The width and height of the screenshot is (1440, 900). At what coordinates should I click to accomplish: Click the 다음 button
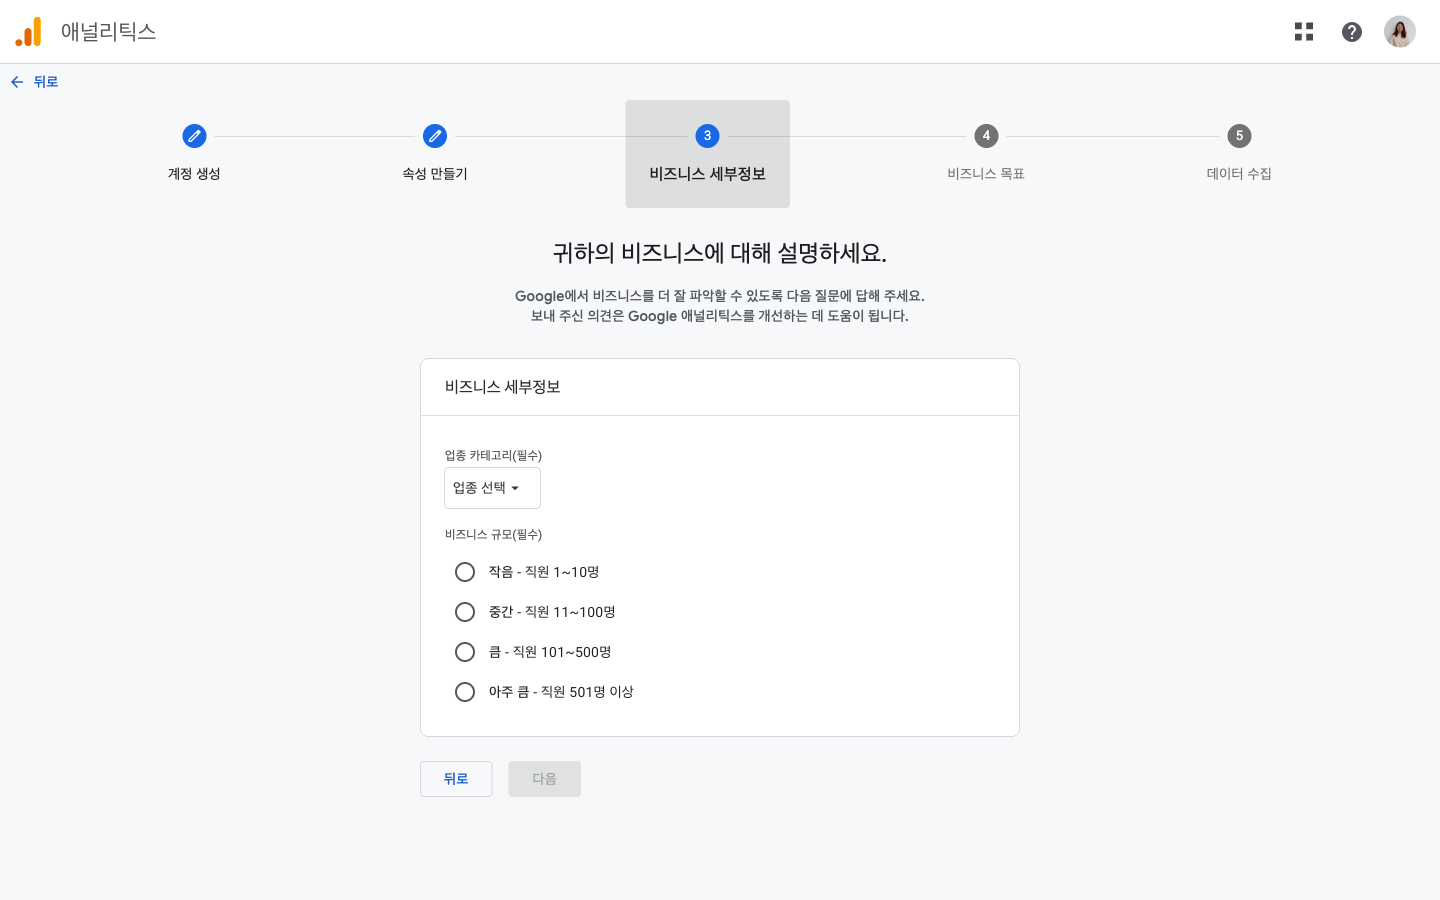point(544,779)
